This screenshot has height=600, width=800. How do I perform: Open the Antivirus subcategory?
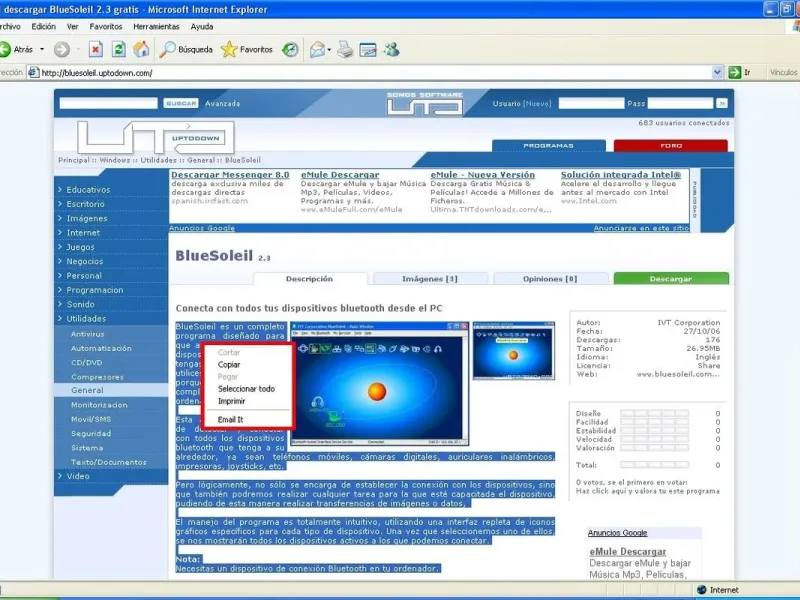tap(87, 334)
